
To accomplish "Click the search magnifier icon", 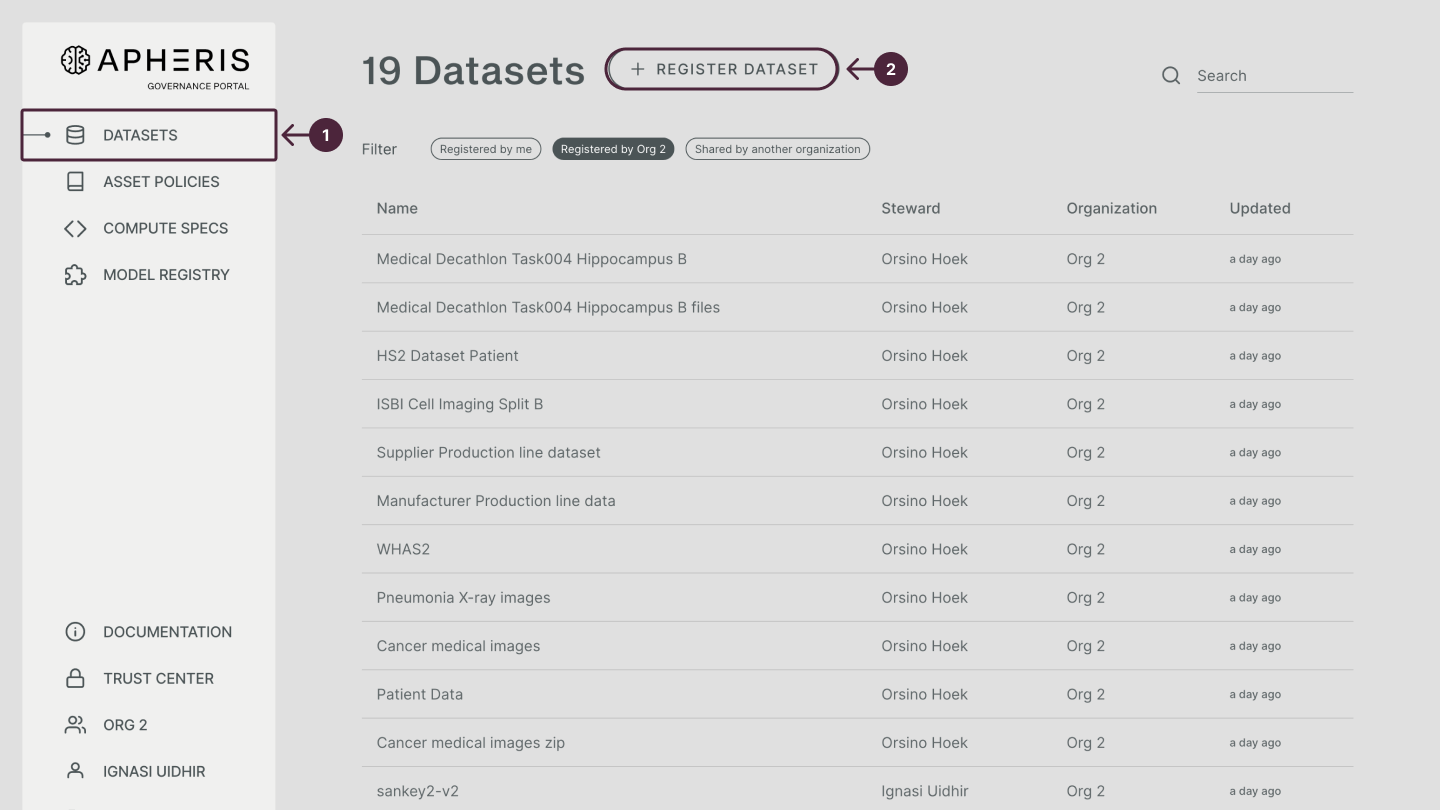I will [1170, 75].
